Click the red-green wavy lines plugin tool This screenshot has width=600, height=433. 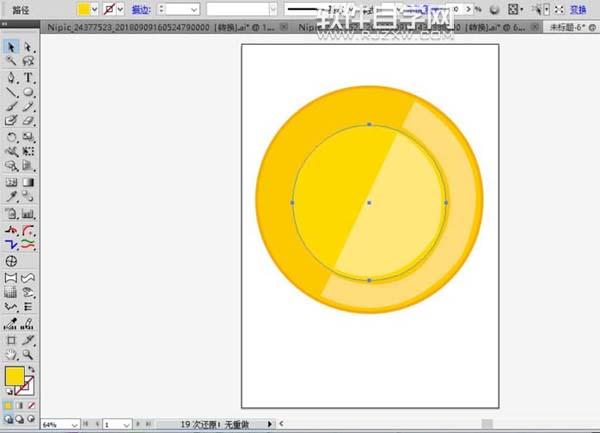(28, 244)
